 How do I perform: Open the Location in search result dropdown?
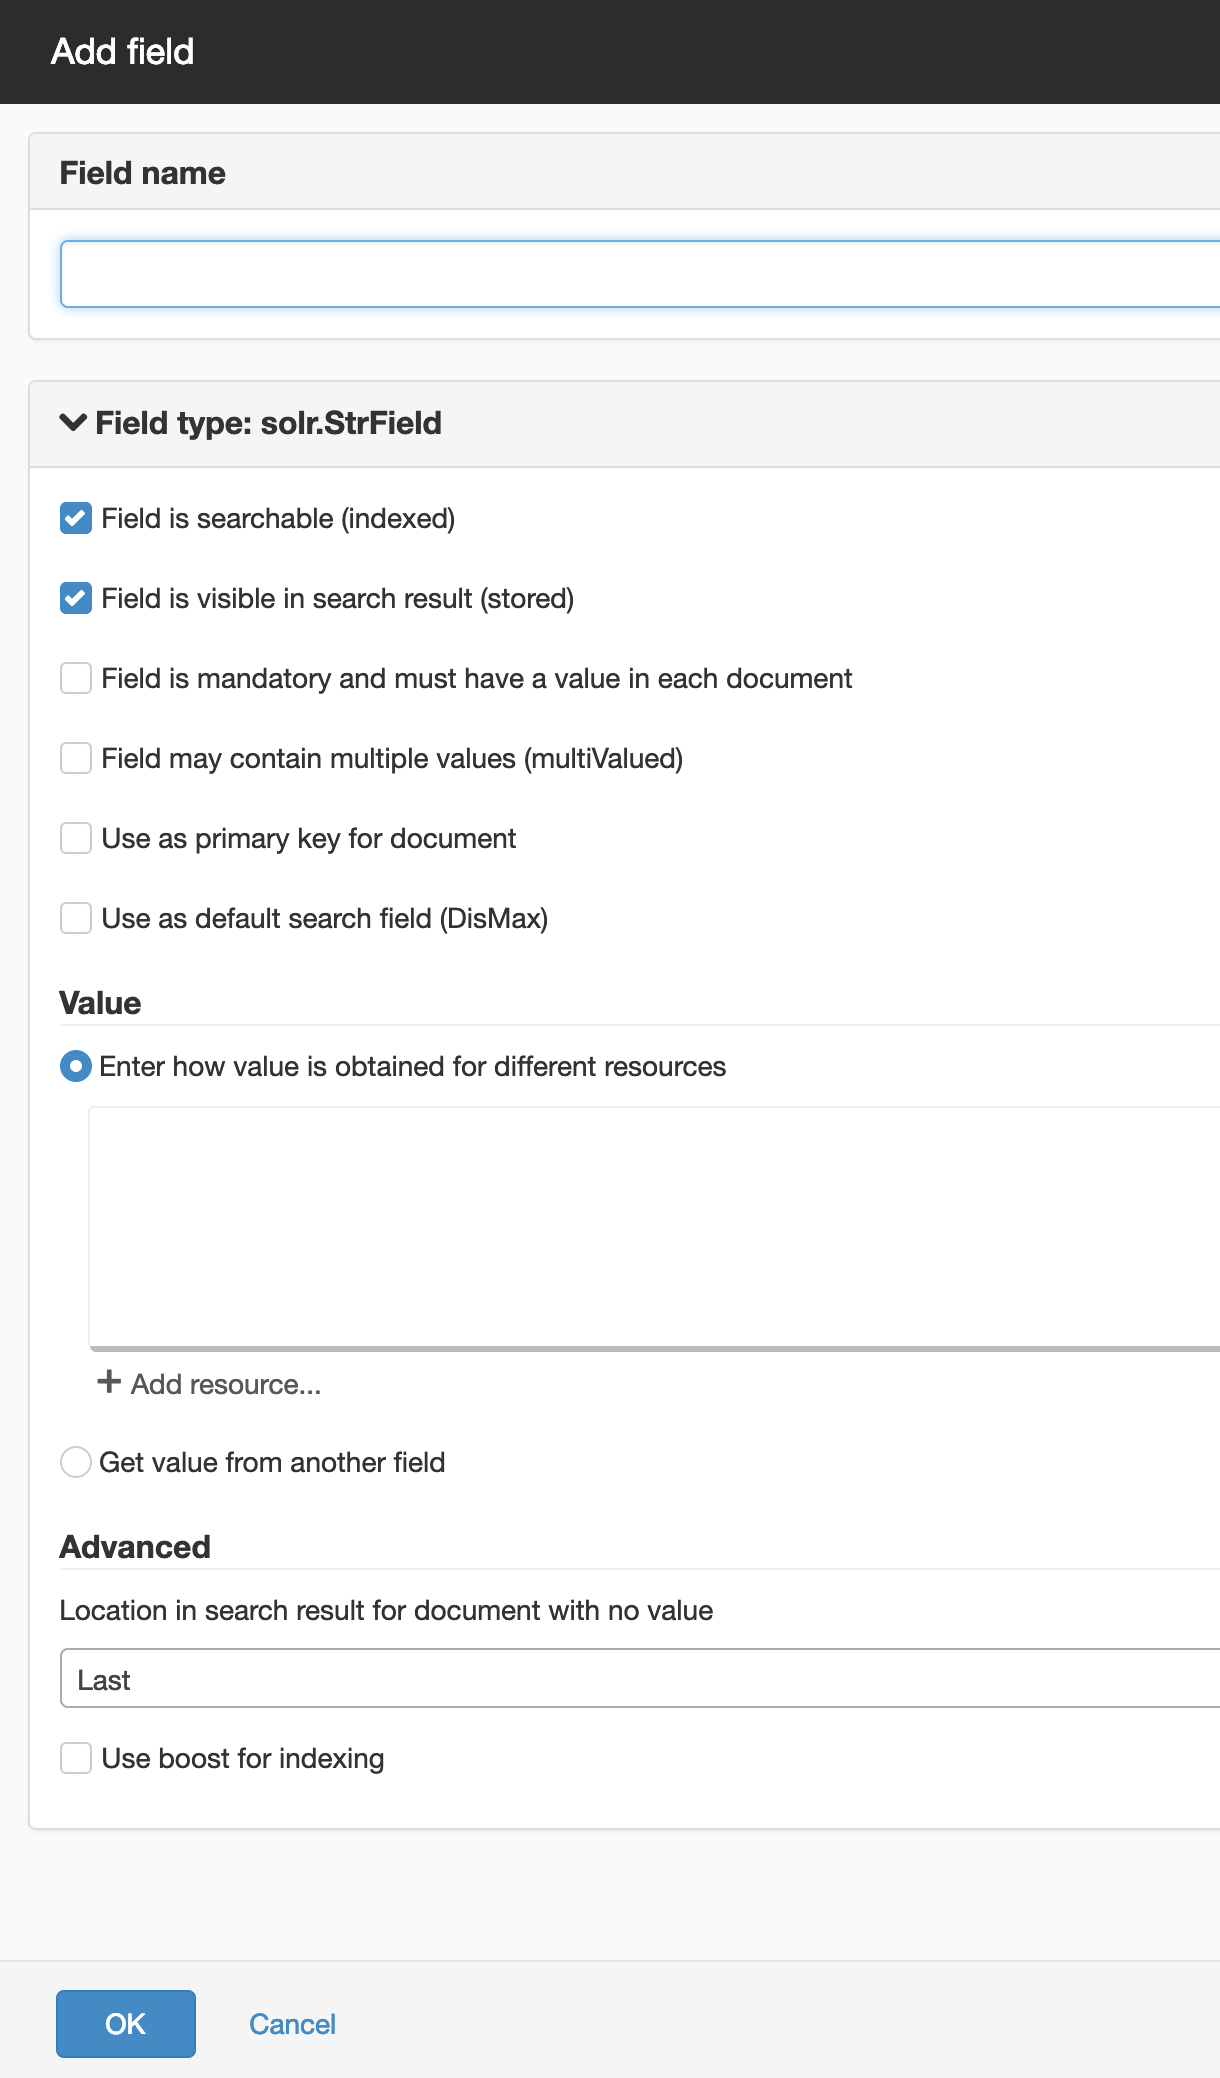point(640,1679)
